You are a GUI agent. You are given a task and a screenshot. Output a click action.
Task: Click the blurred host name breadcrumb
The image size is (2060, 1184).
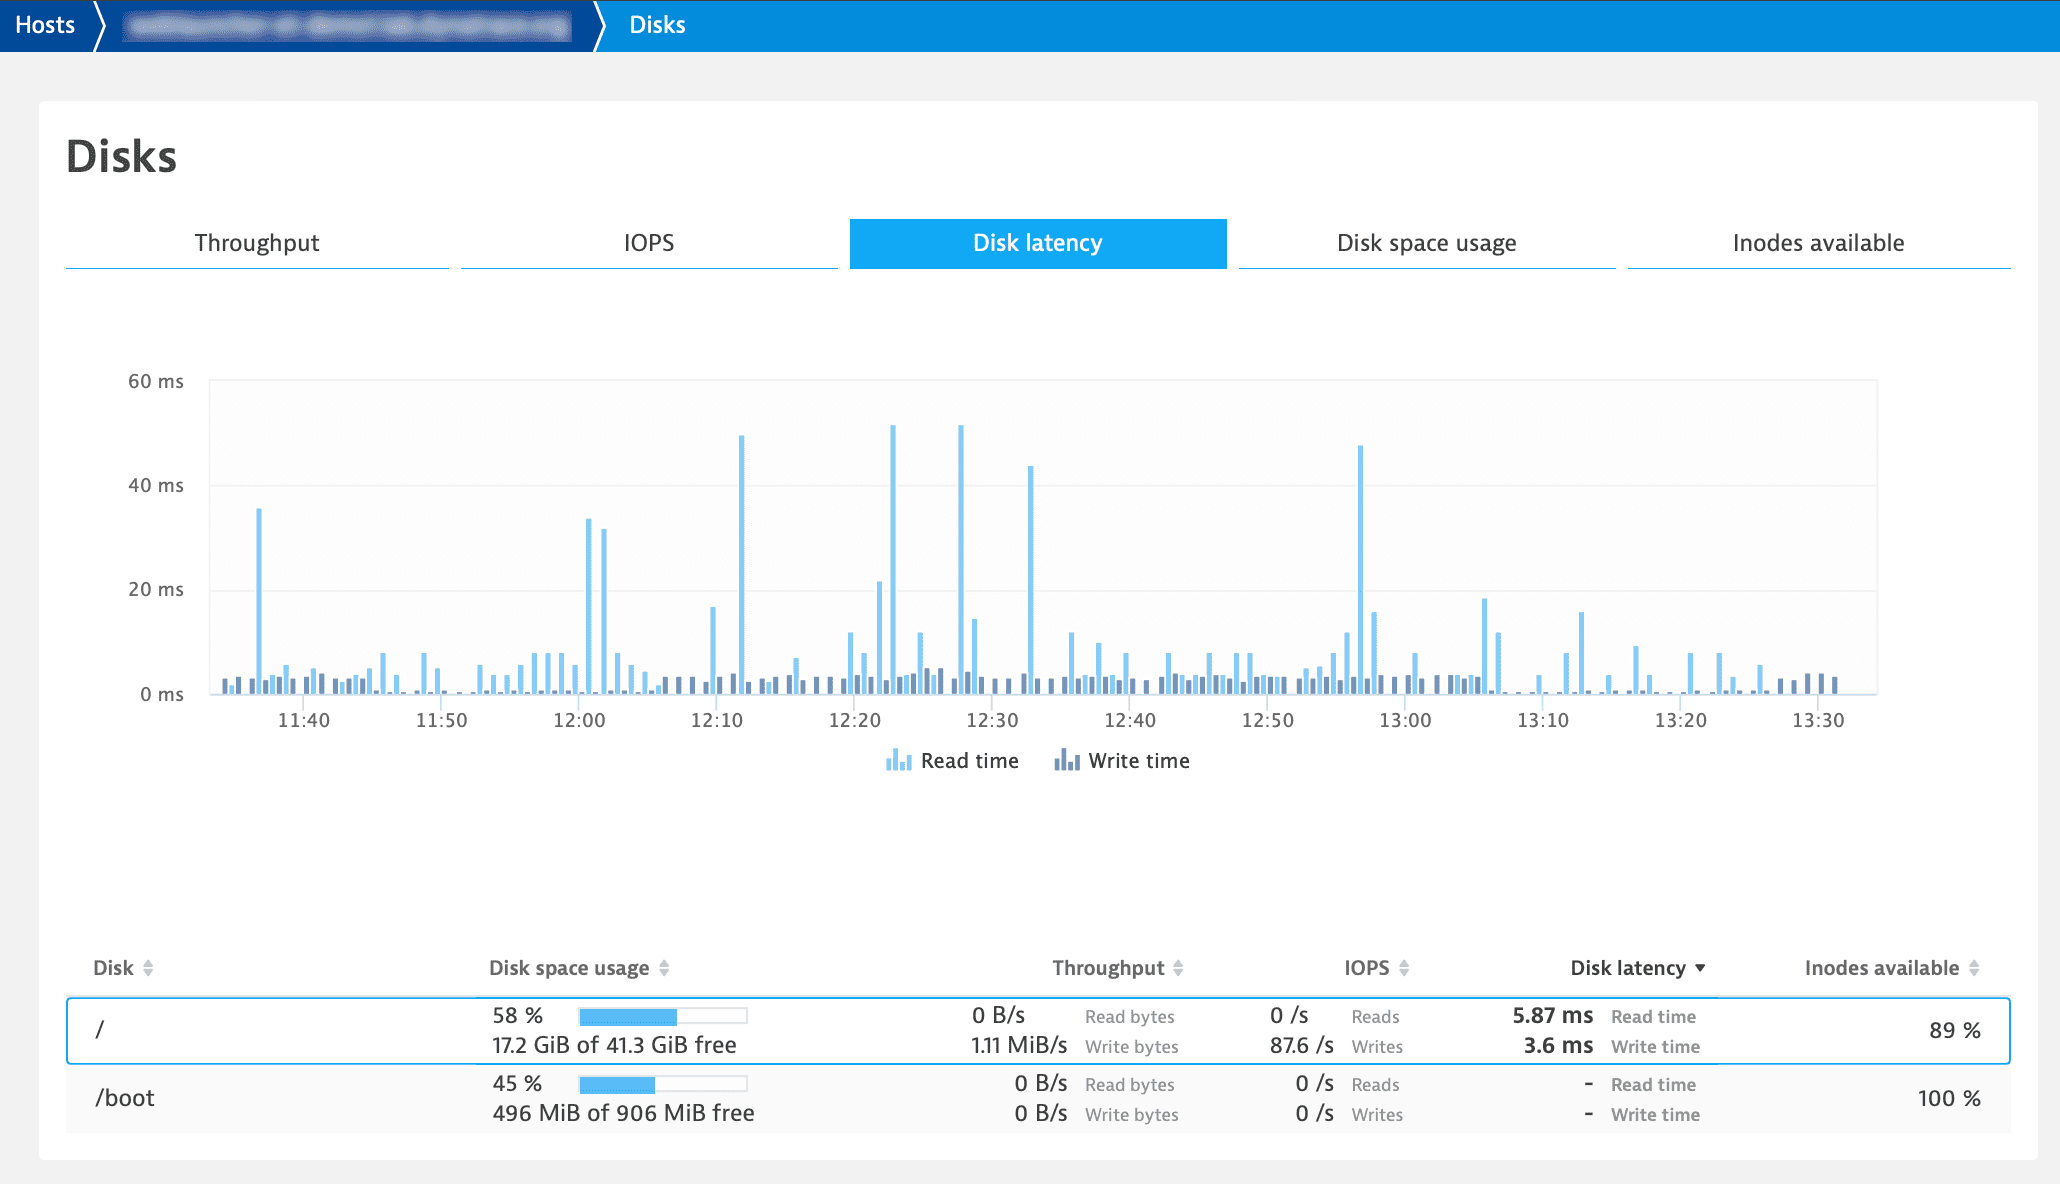pyautogui.click(x=346, y=26)
